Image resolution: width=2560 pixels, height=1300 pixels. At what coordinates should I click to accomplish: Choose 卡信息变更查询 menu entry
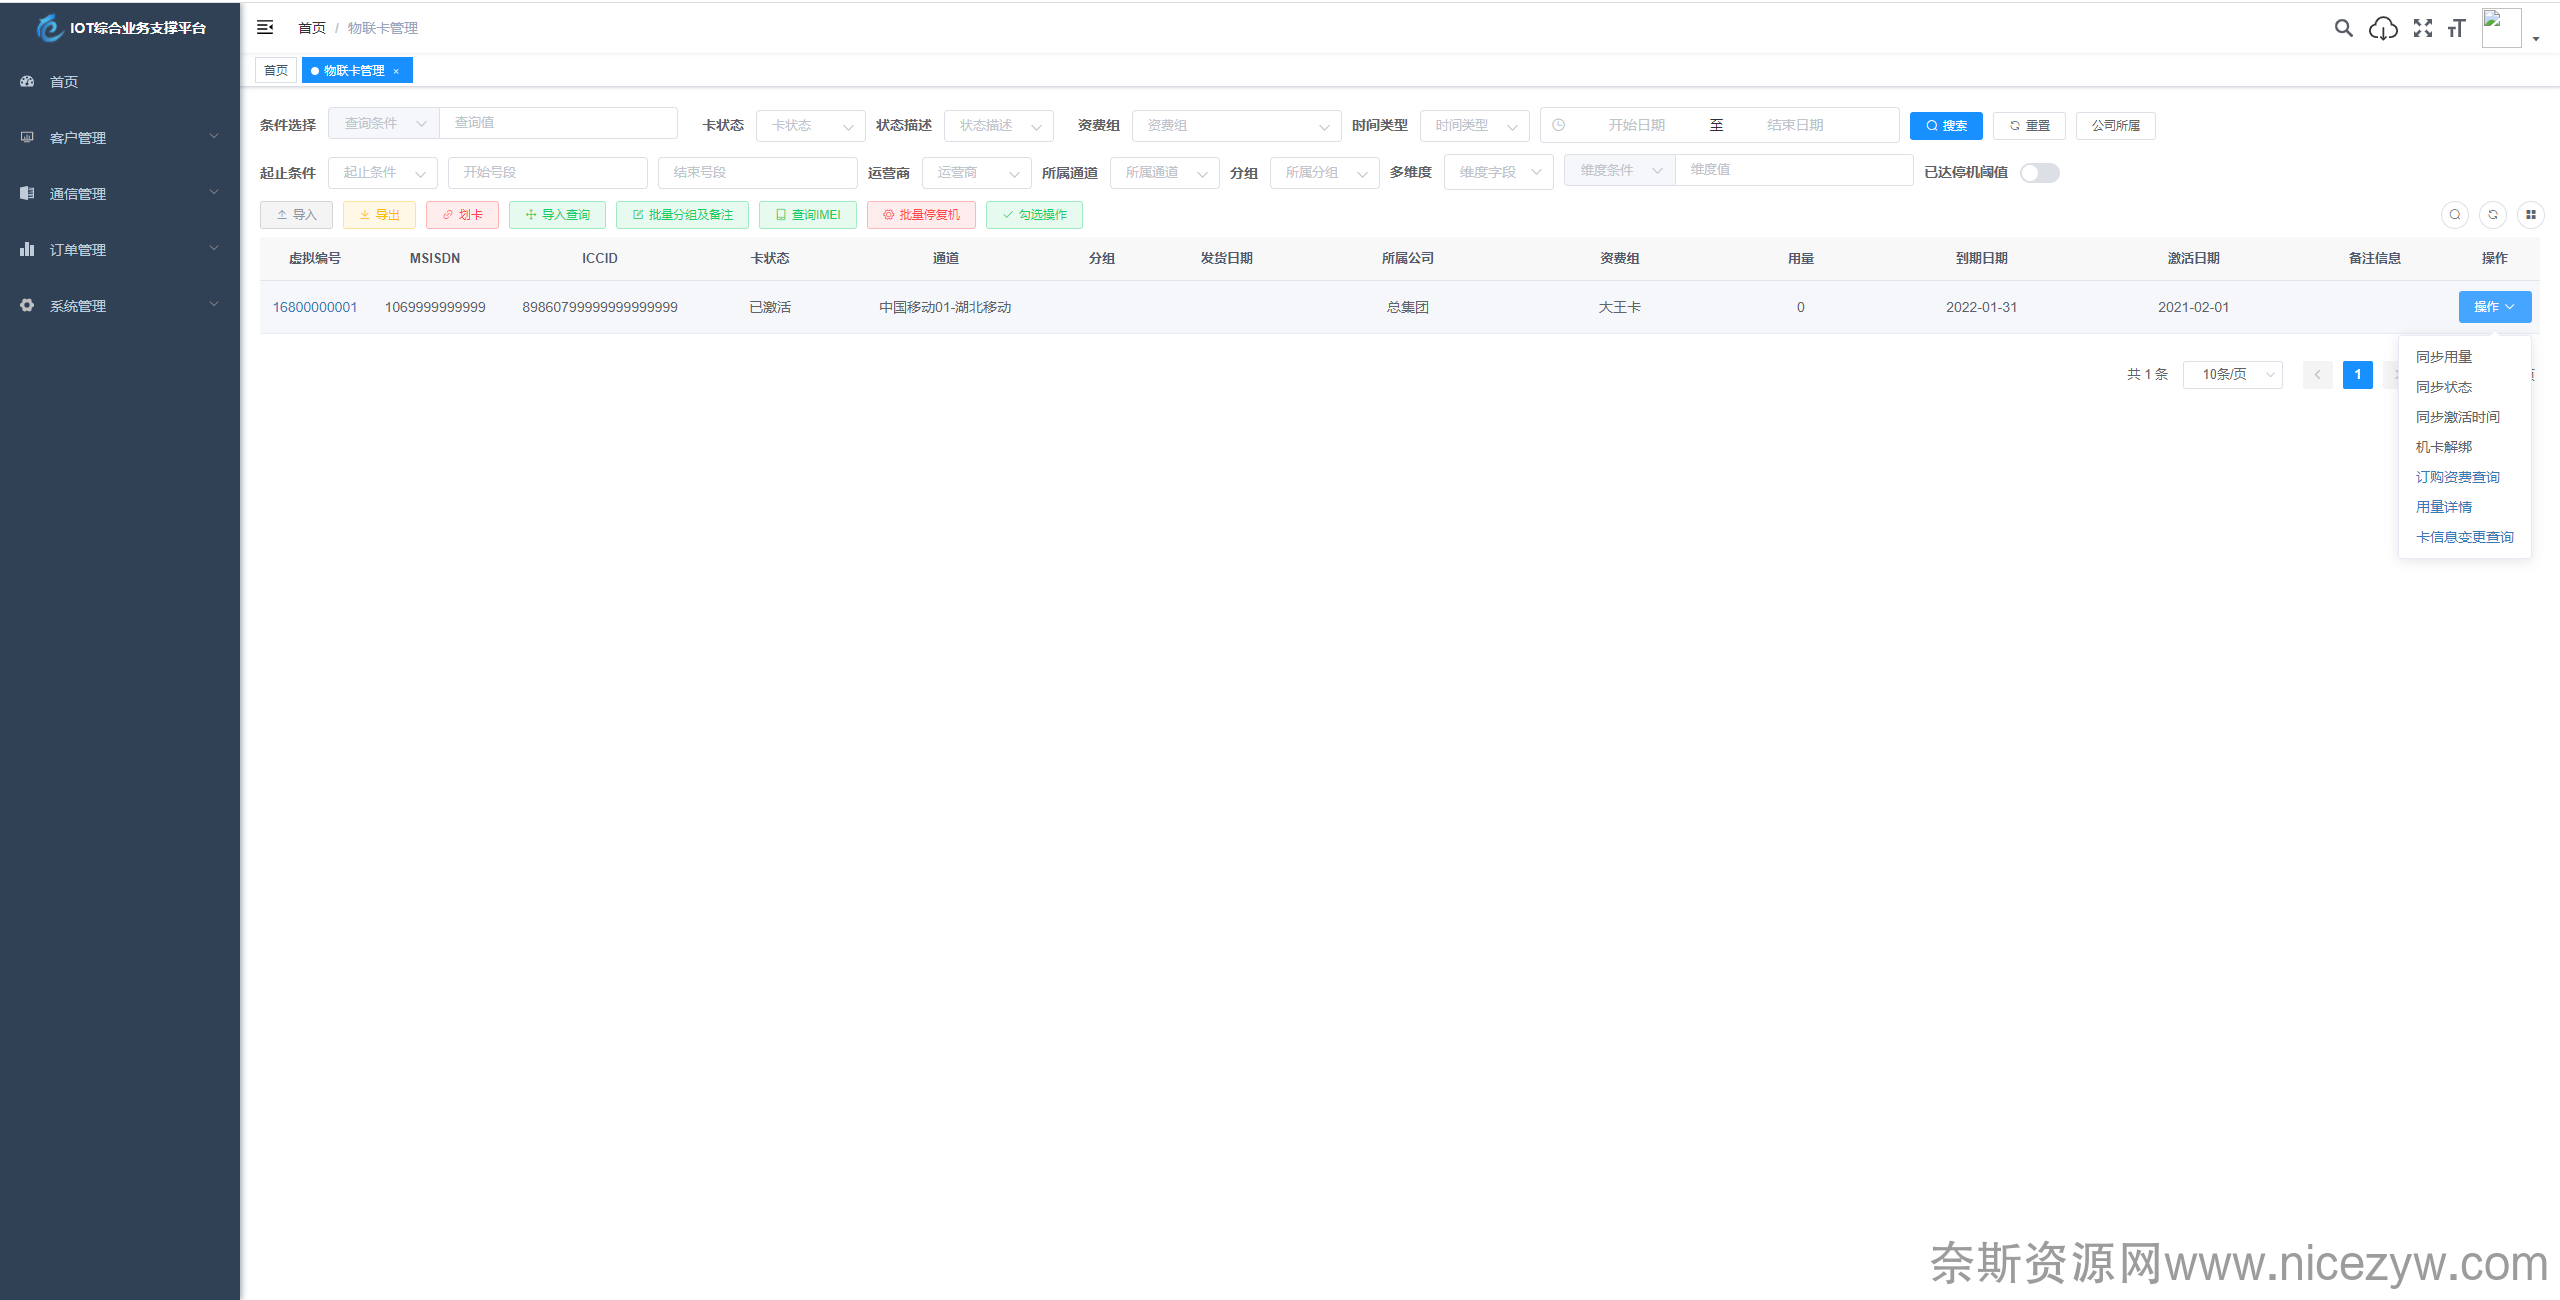coord(2464,537)
